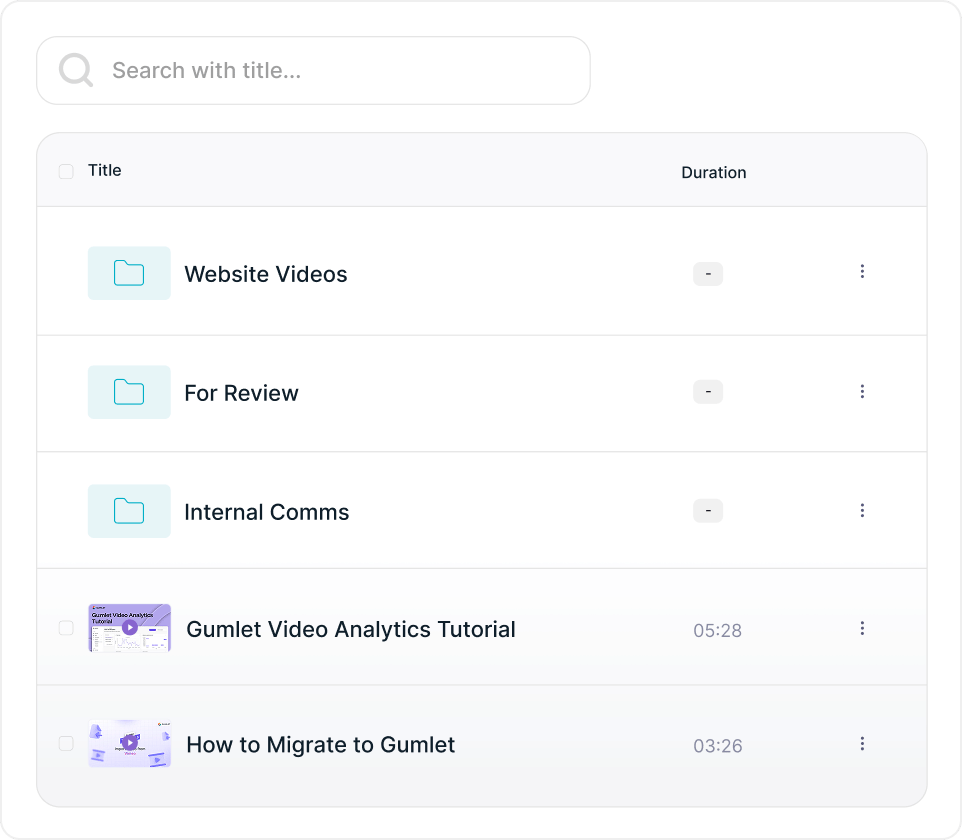Click the Internal Comms folder icon
The width and height of the screenshot is (962, 840).
pos(129,510)
